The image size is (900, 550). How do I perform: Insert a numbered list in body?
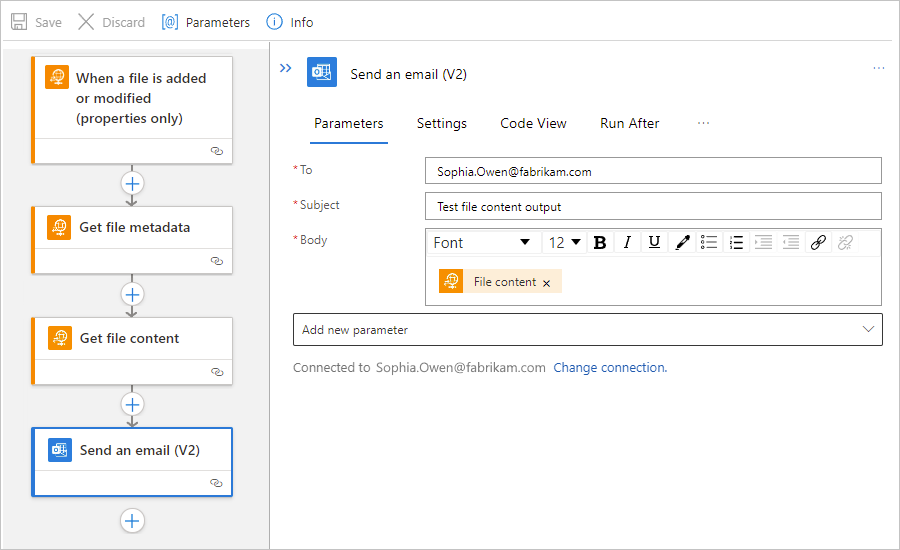tap(737, 242)
